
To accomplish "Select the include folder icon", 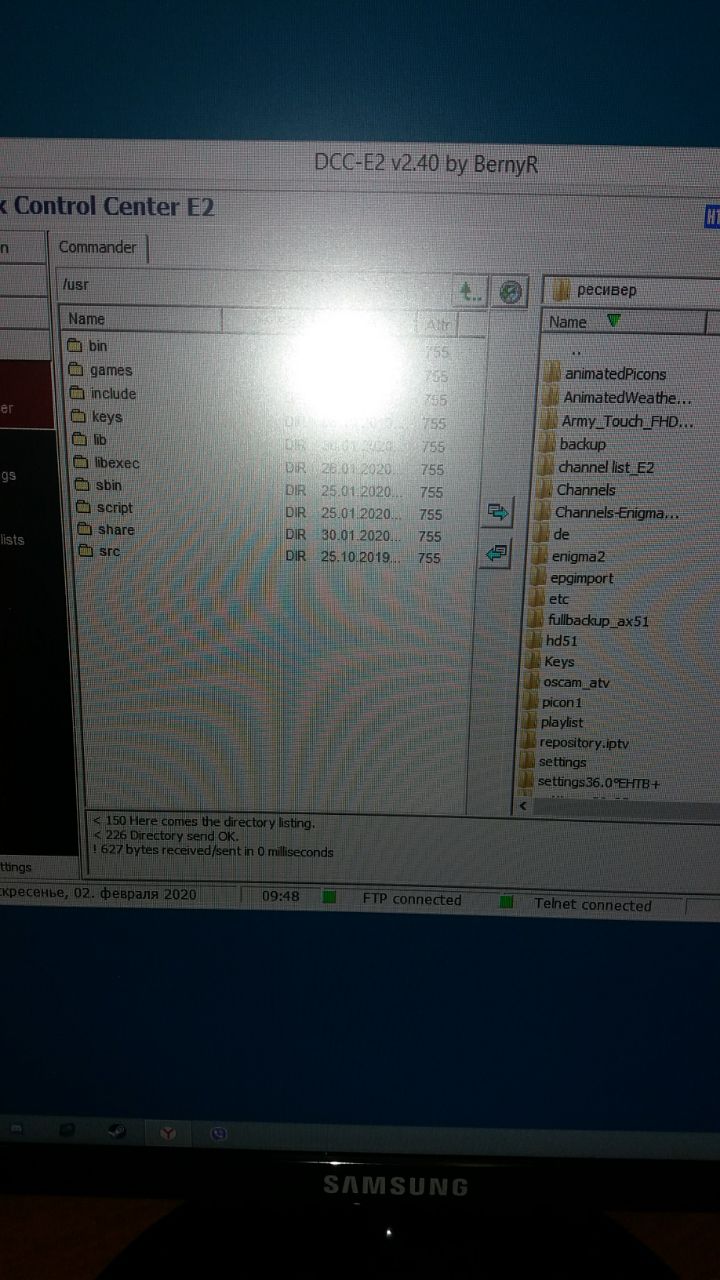I will [x=78, y=394].
